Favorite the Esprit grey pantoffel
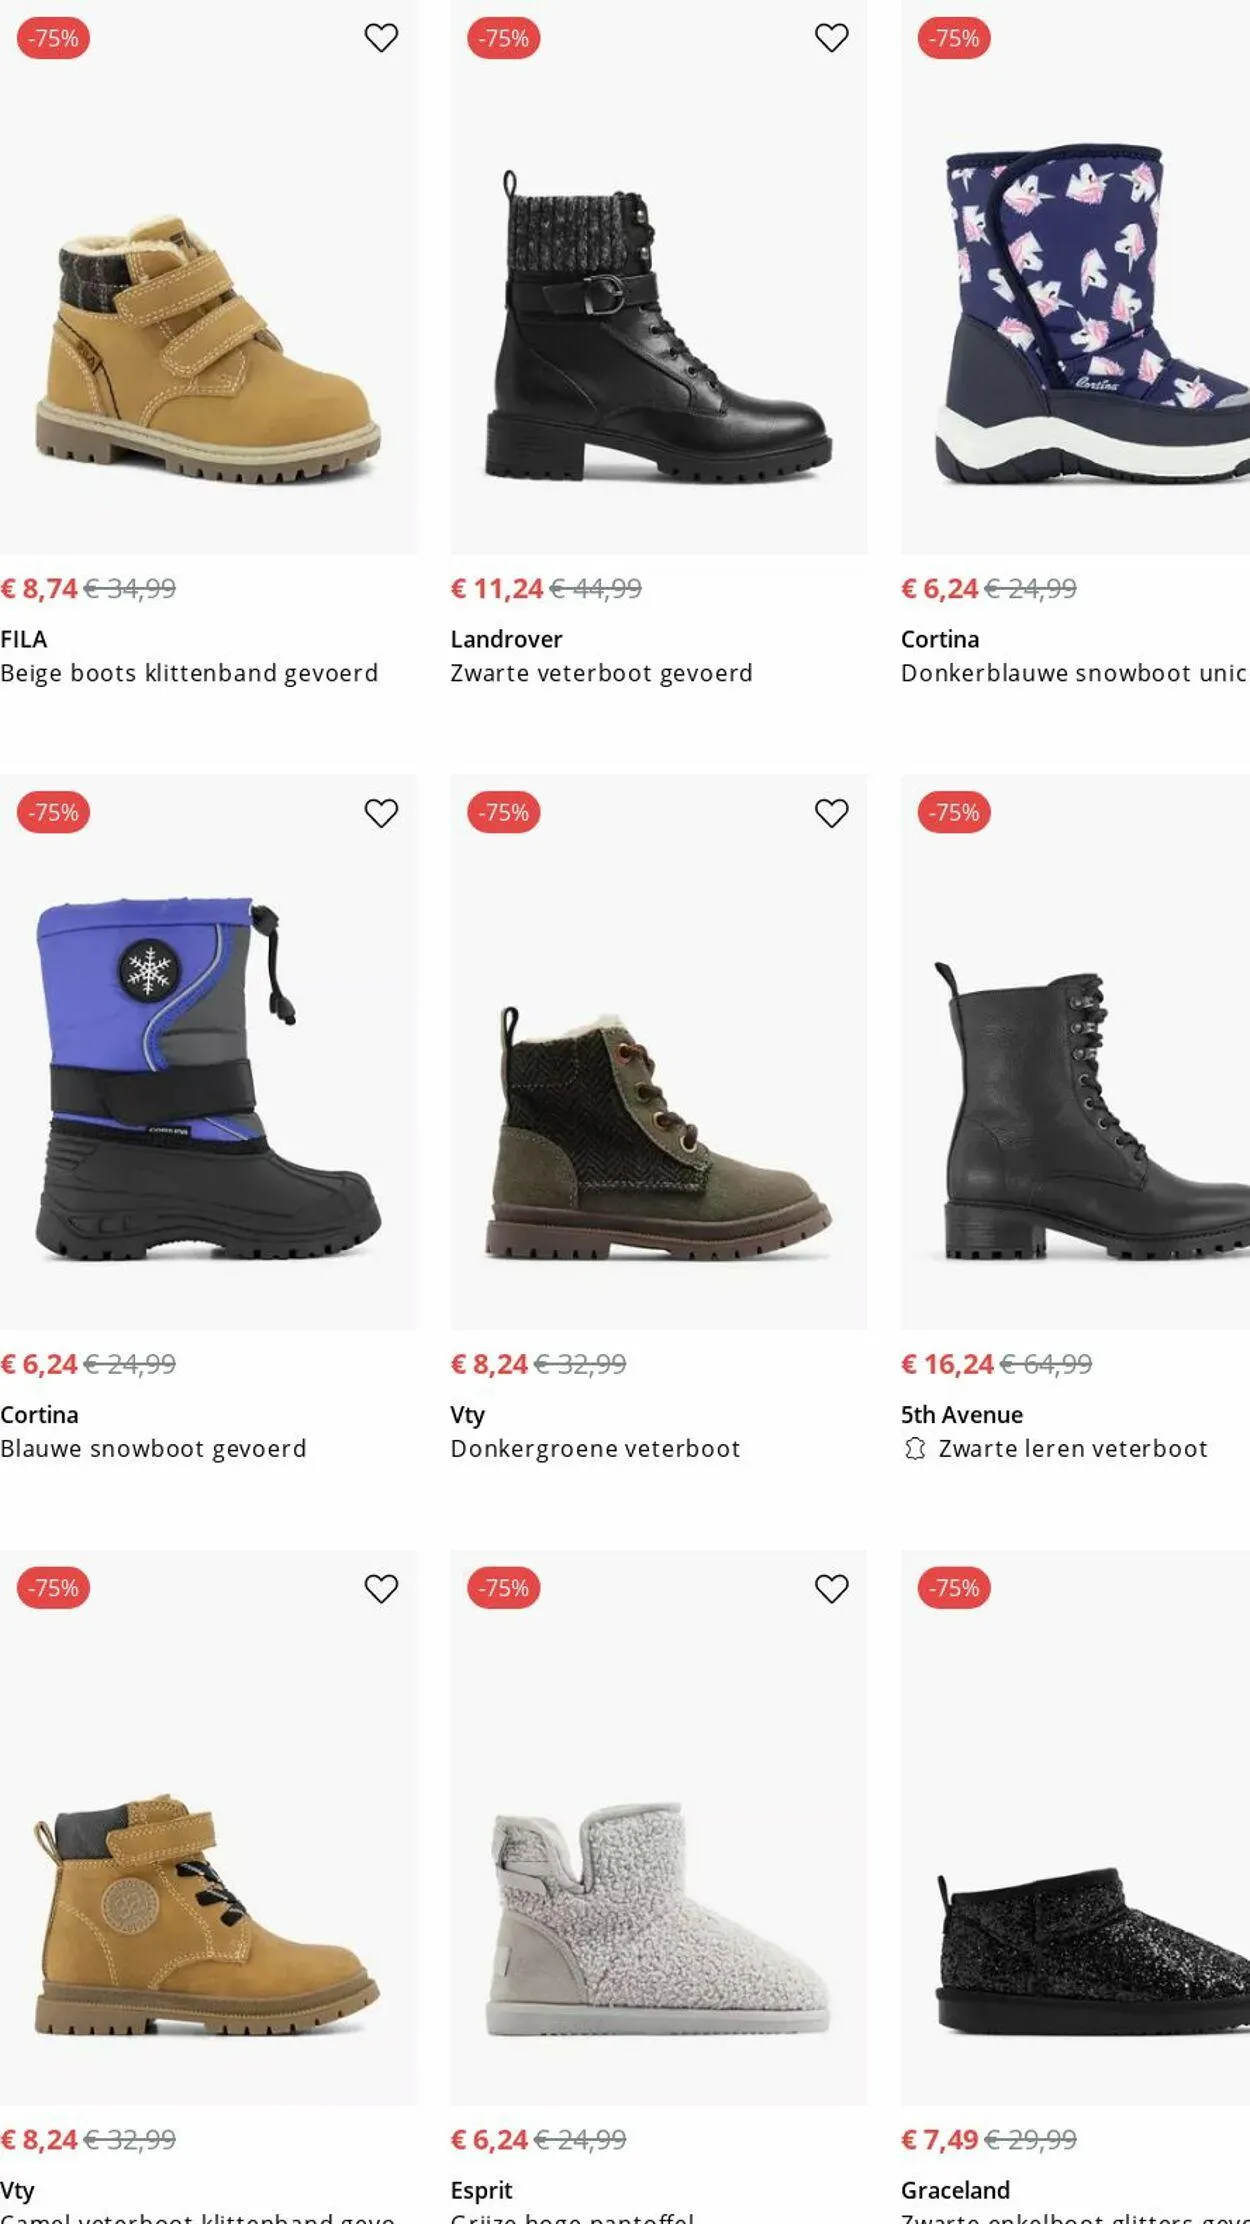 point(831,1588)
